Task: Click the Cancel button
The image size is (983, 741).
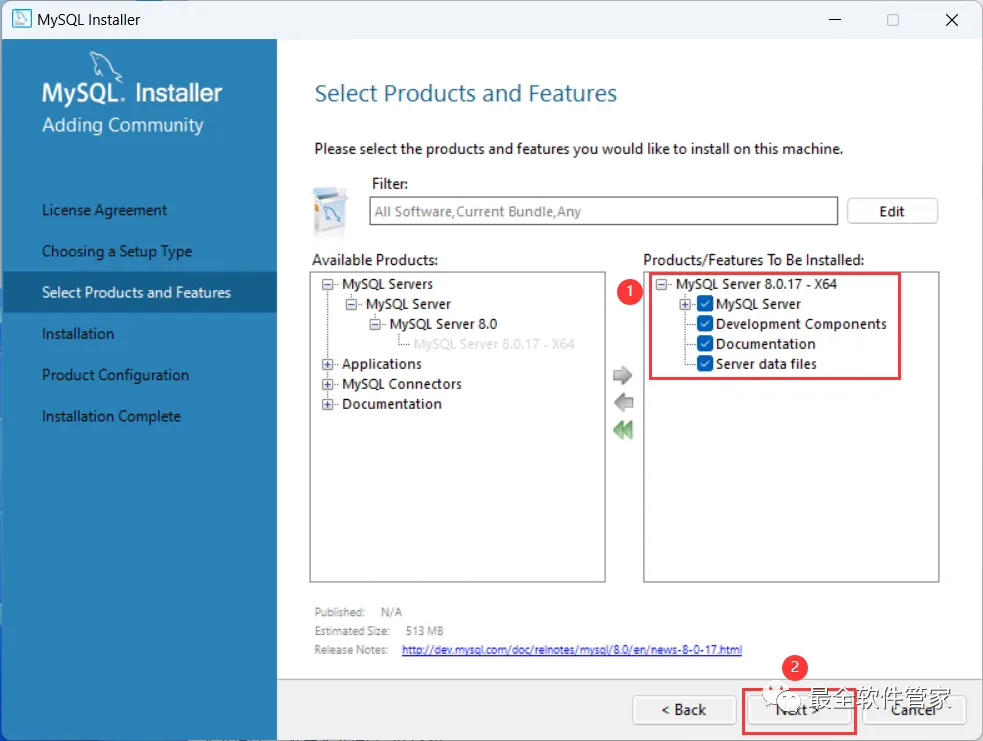Action: point(915,710)
